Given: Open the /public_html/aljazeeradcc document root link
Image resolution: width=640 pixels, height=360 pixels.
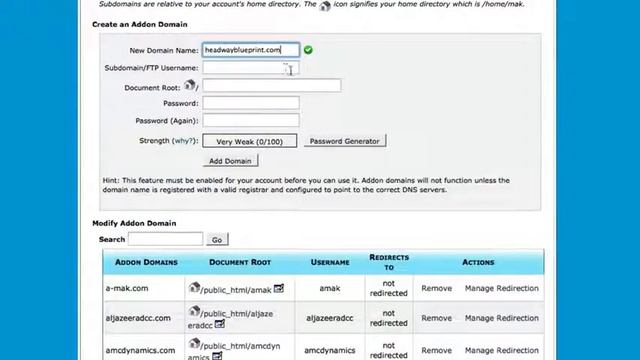Looking at the screenshot, I should coord(231,320).
